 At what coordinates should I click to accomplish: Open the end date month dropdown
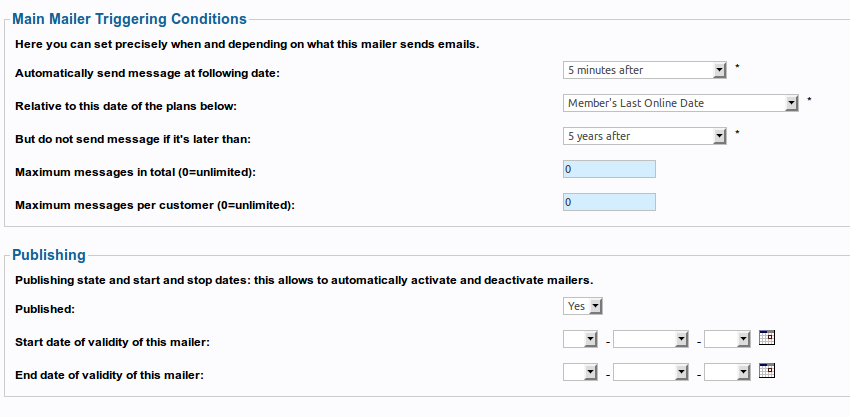point(651,372)
